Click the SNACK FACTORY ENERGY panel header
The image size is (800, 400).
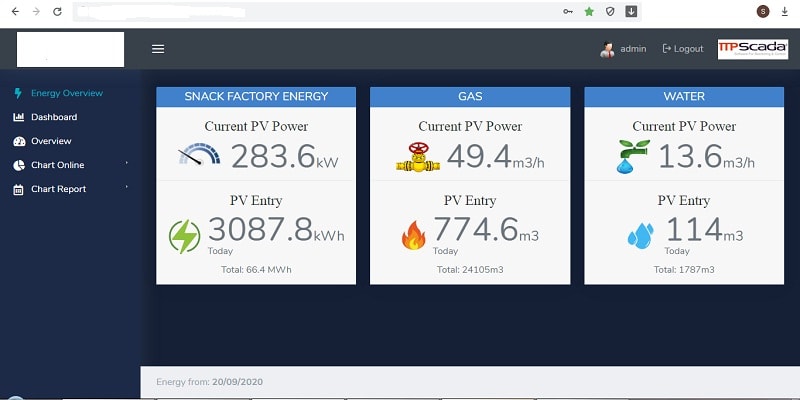[x=256, y=97]
